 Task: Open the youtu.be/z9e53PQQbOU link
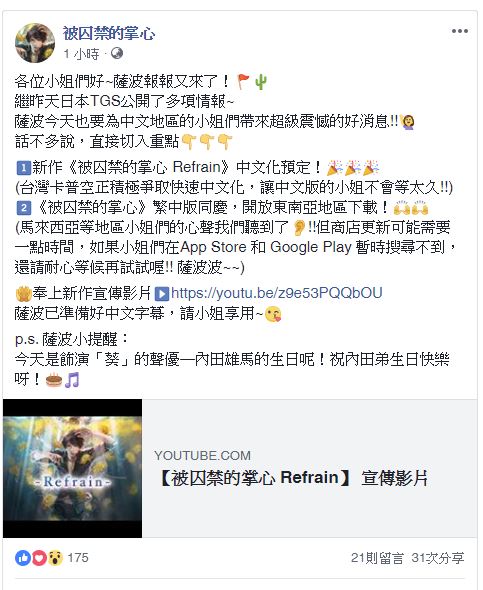pos(276,293)
